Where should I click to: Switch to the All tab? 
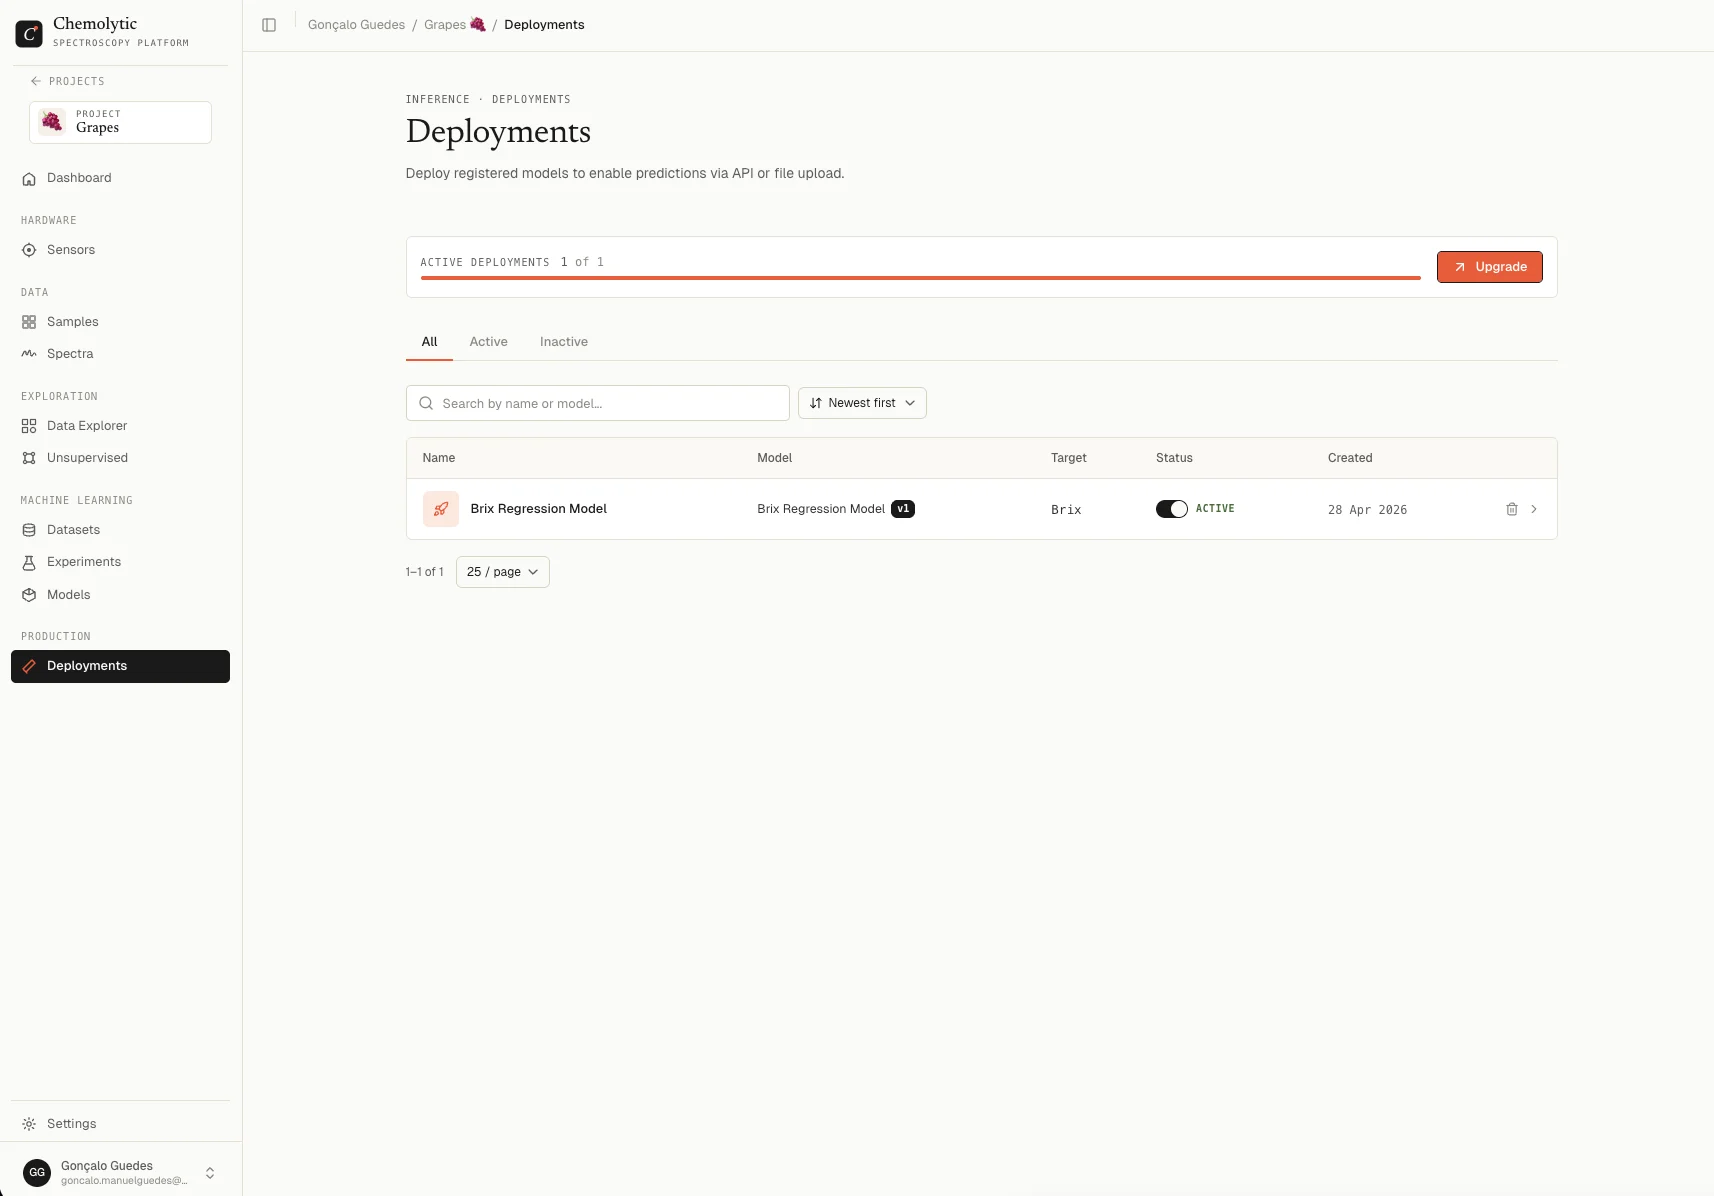429,342
